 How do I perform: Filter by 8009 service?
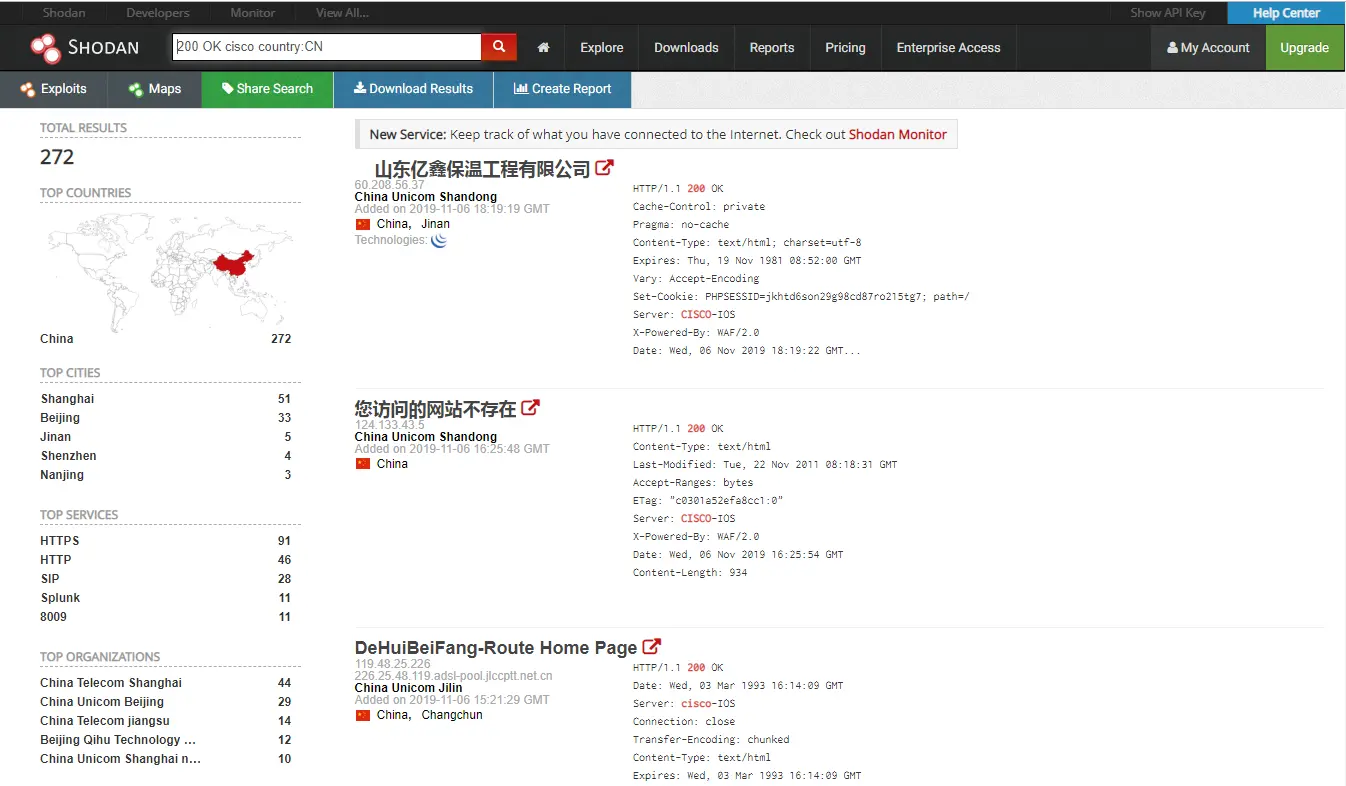pos(54,617)
